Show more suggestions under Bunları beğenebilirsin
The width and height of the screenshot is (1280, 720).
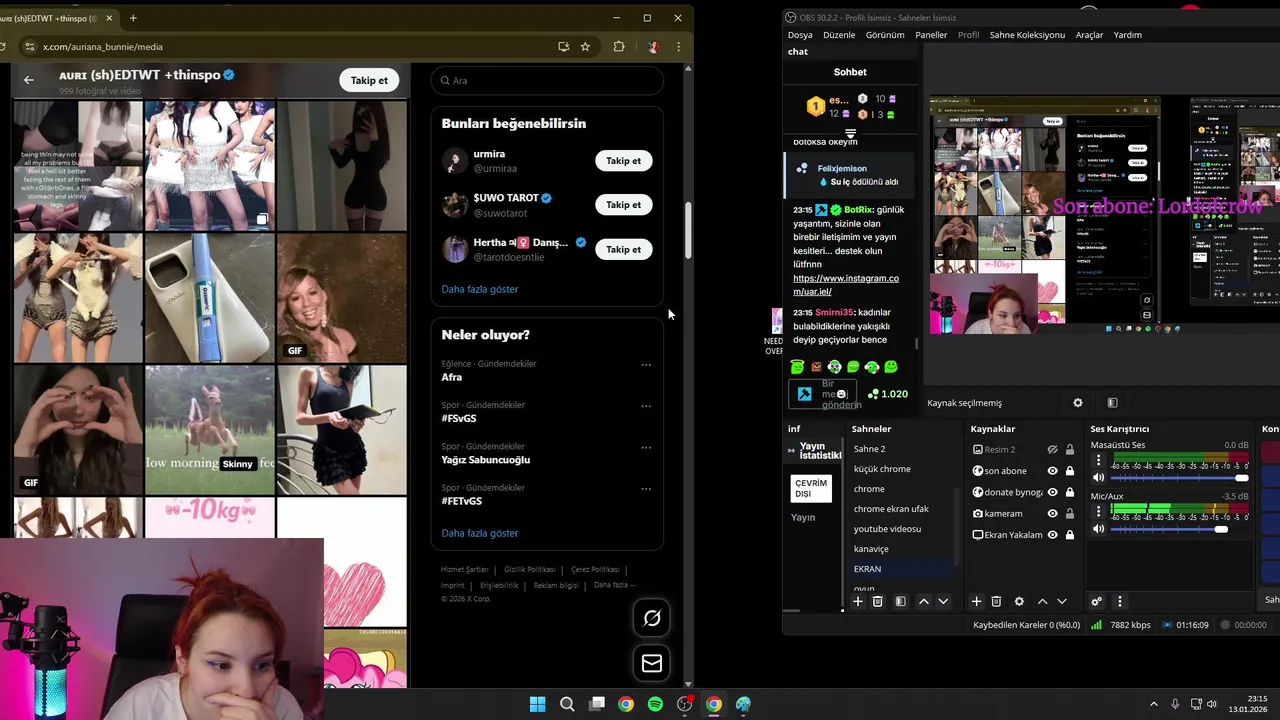click(480, 289)
